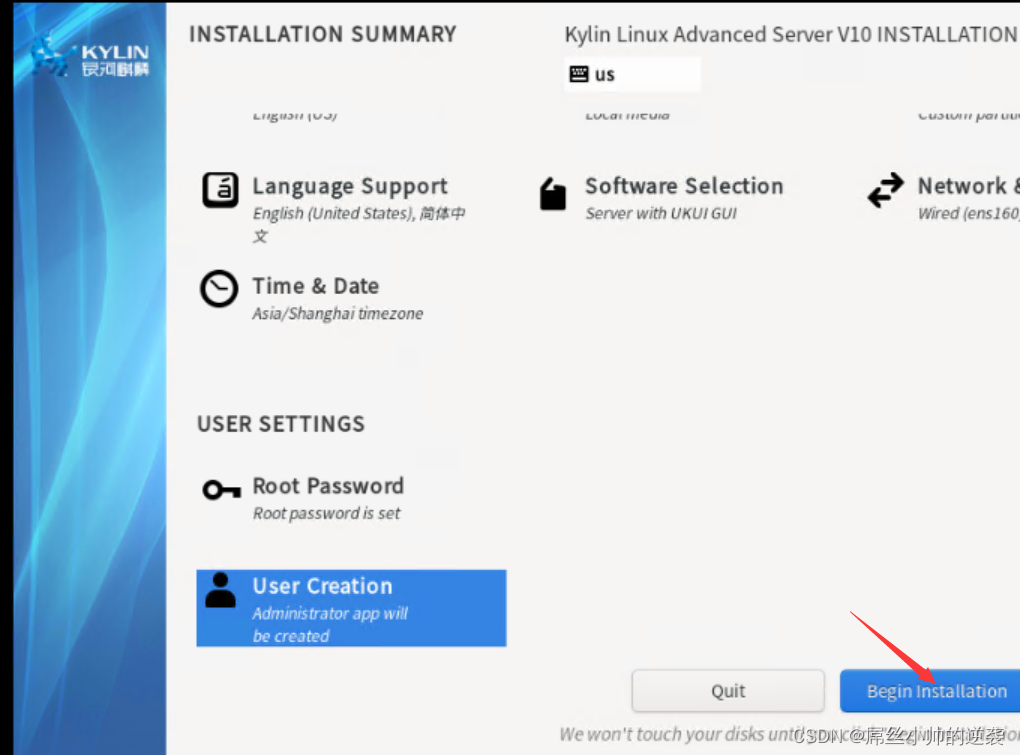This screenshot has height=755, width=1020.
Task: Click the Software Selection package icon
Action: (553, 194)
